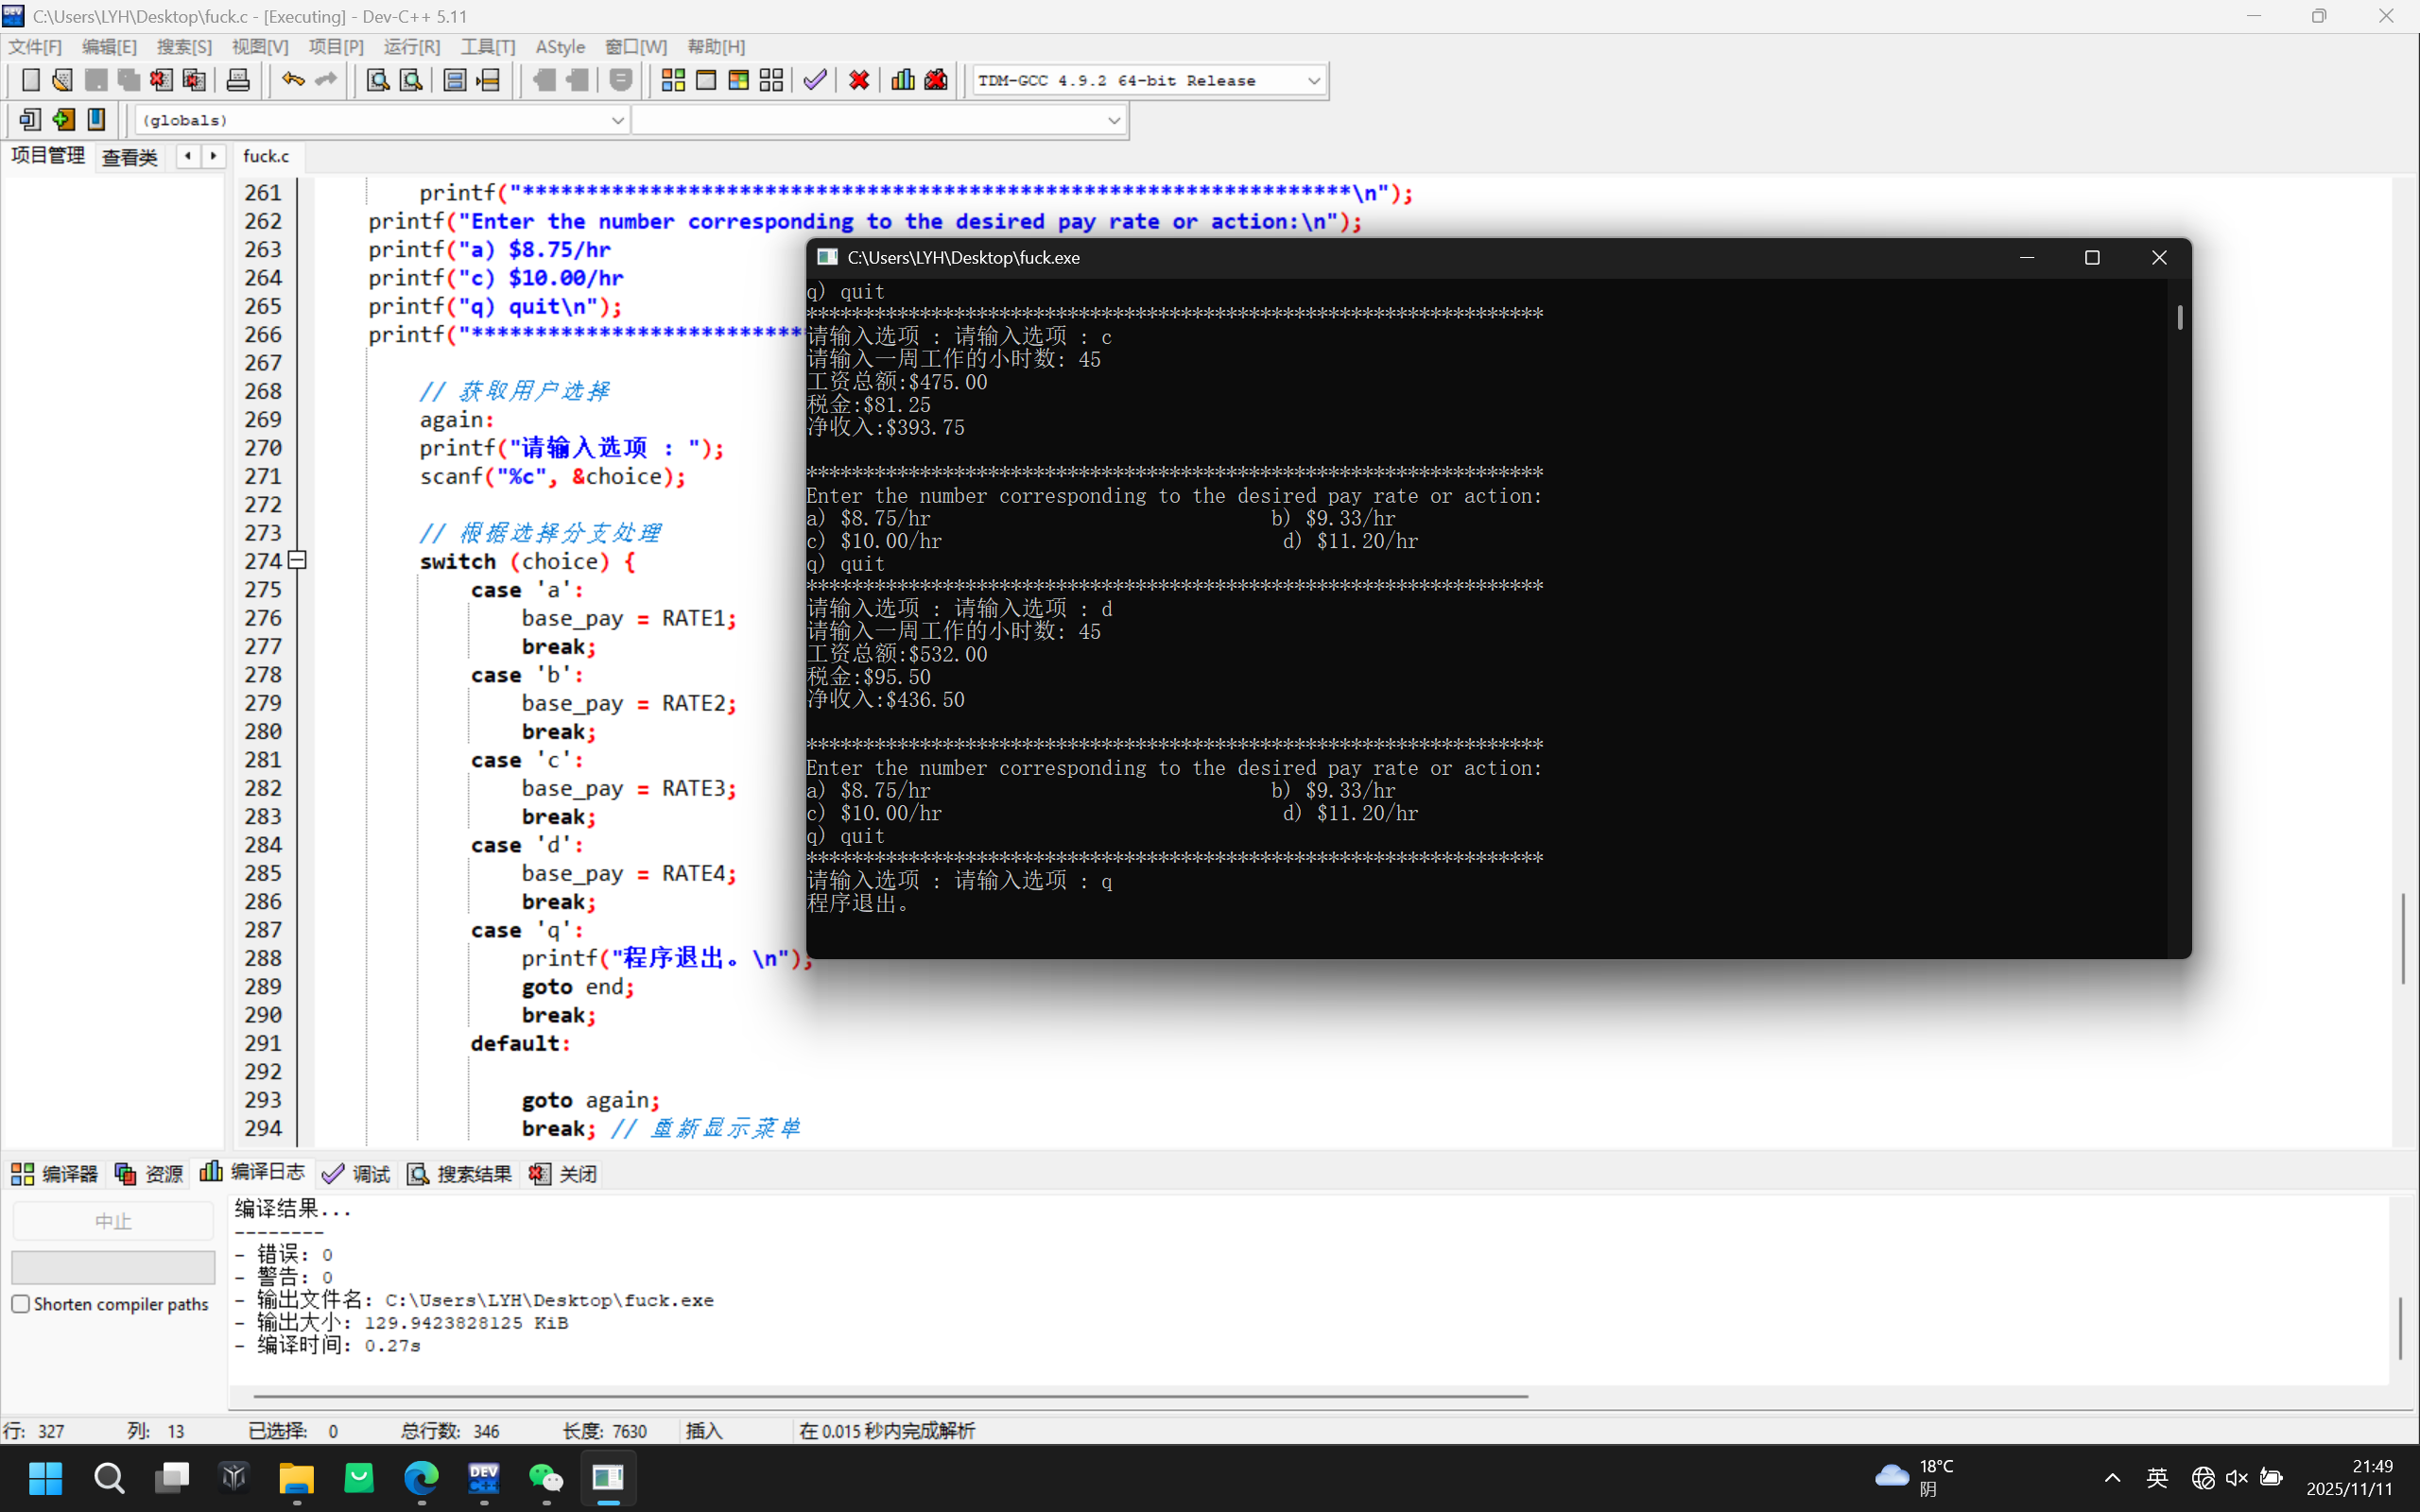Click the Compile icon with colored squares
Screen dimensions: 2420x1512
click(x=673, y=80)
